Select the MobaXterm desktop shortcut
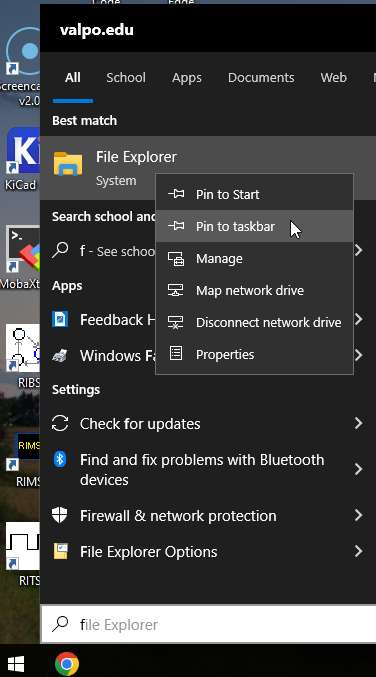376x677 pixels. click(x=20, y=258)
